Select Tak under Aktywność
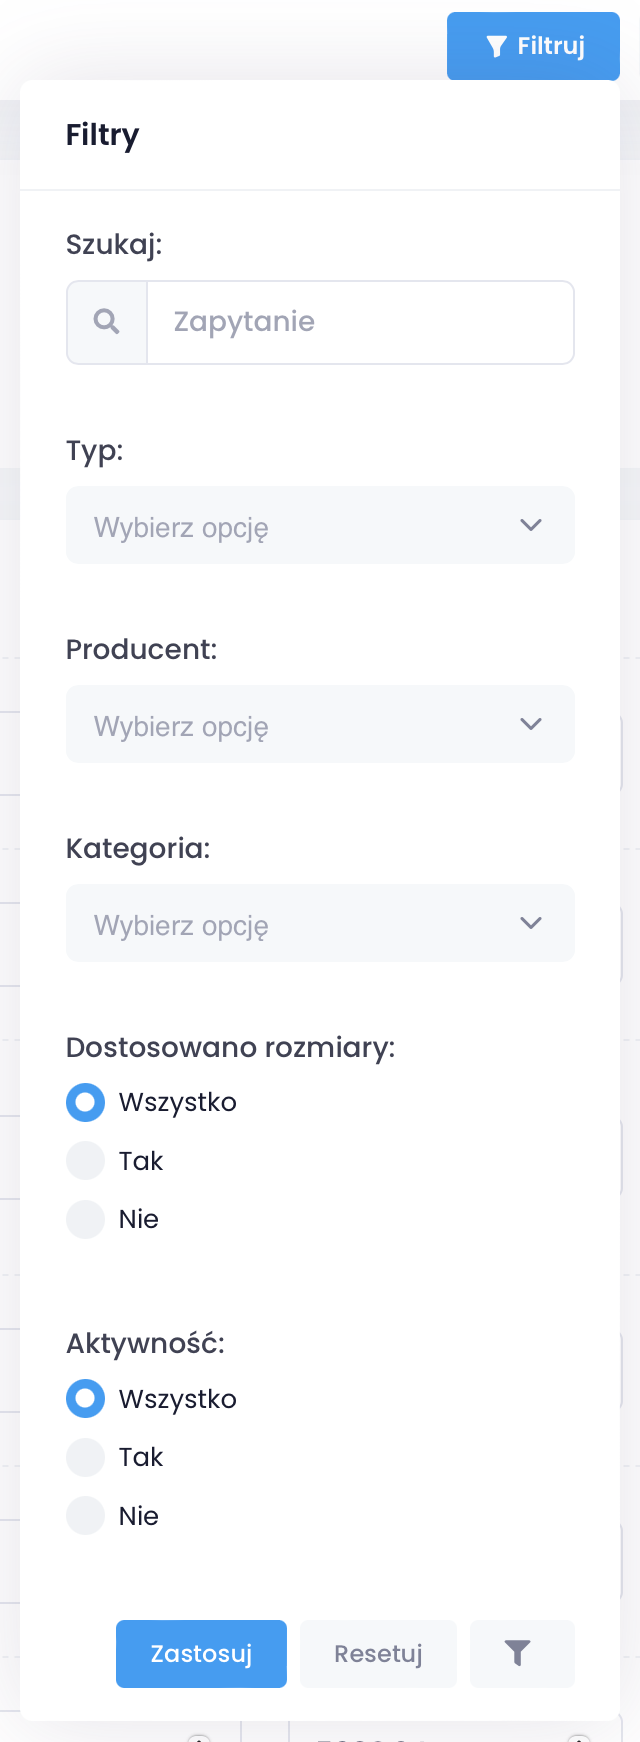Image resolution: width=640 pixels, height=1742 pixels. click(86, 1457)
